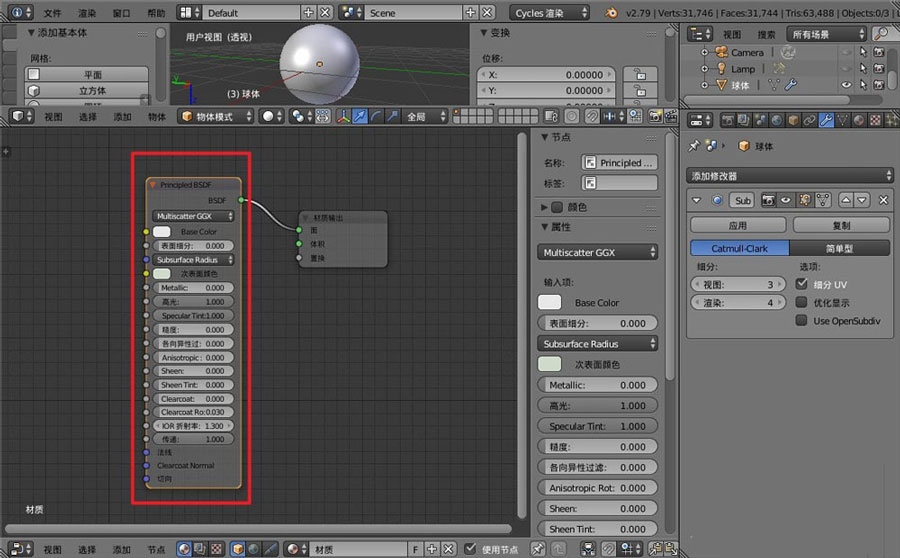Enable the Use OpenSubdiv checkbox
Viewport: 900px width, 558px height.
pos(801,320)
